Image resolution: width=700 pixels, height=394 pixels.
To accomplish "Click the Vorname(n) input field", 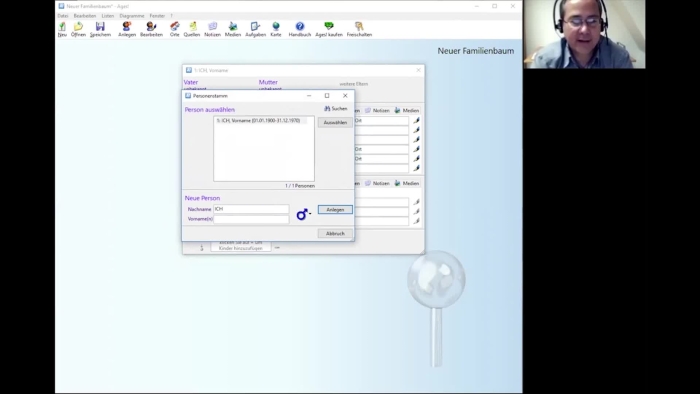I will click(251, 219).
